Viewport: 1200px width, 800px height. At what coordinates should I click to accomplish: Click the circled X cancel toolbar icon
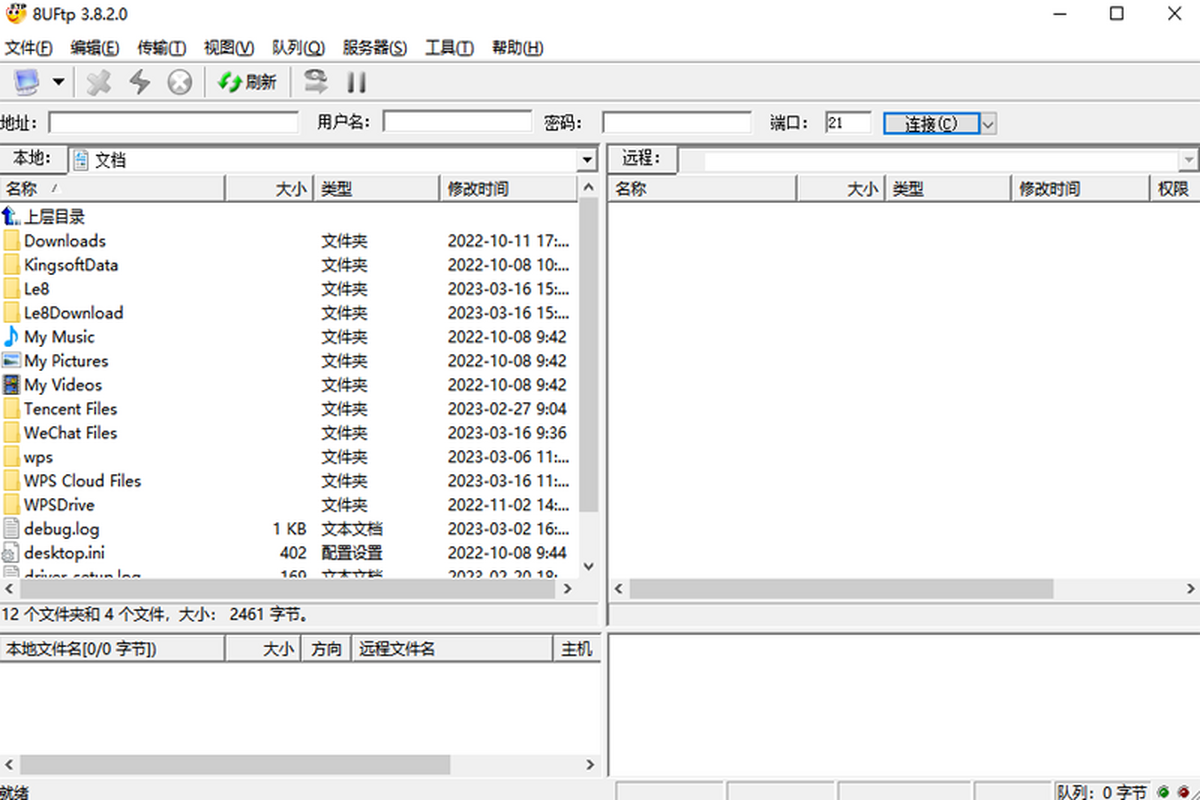[x=179, y=82]
